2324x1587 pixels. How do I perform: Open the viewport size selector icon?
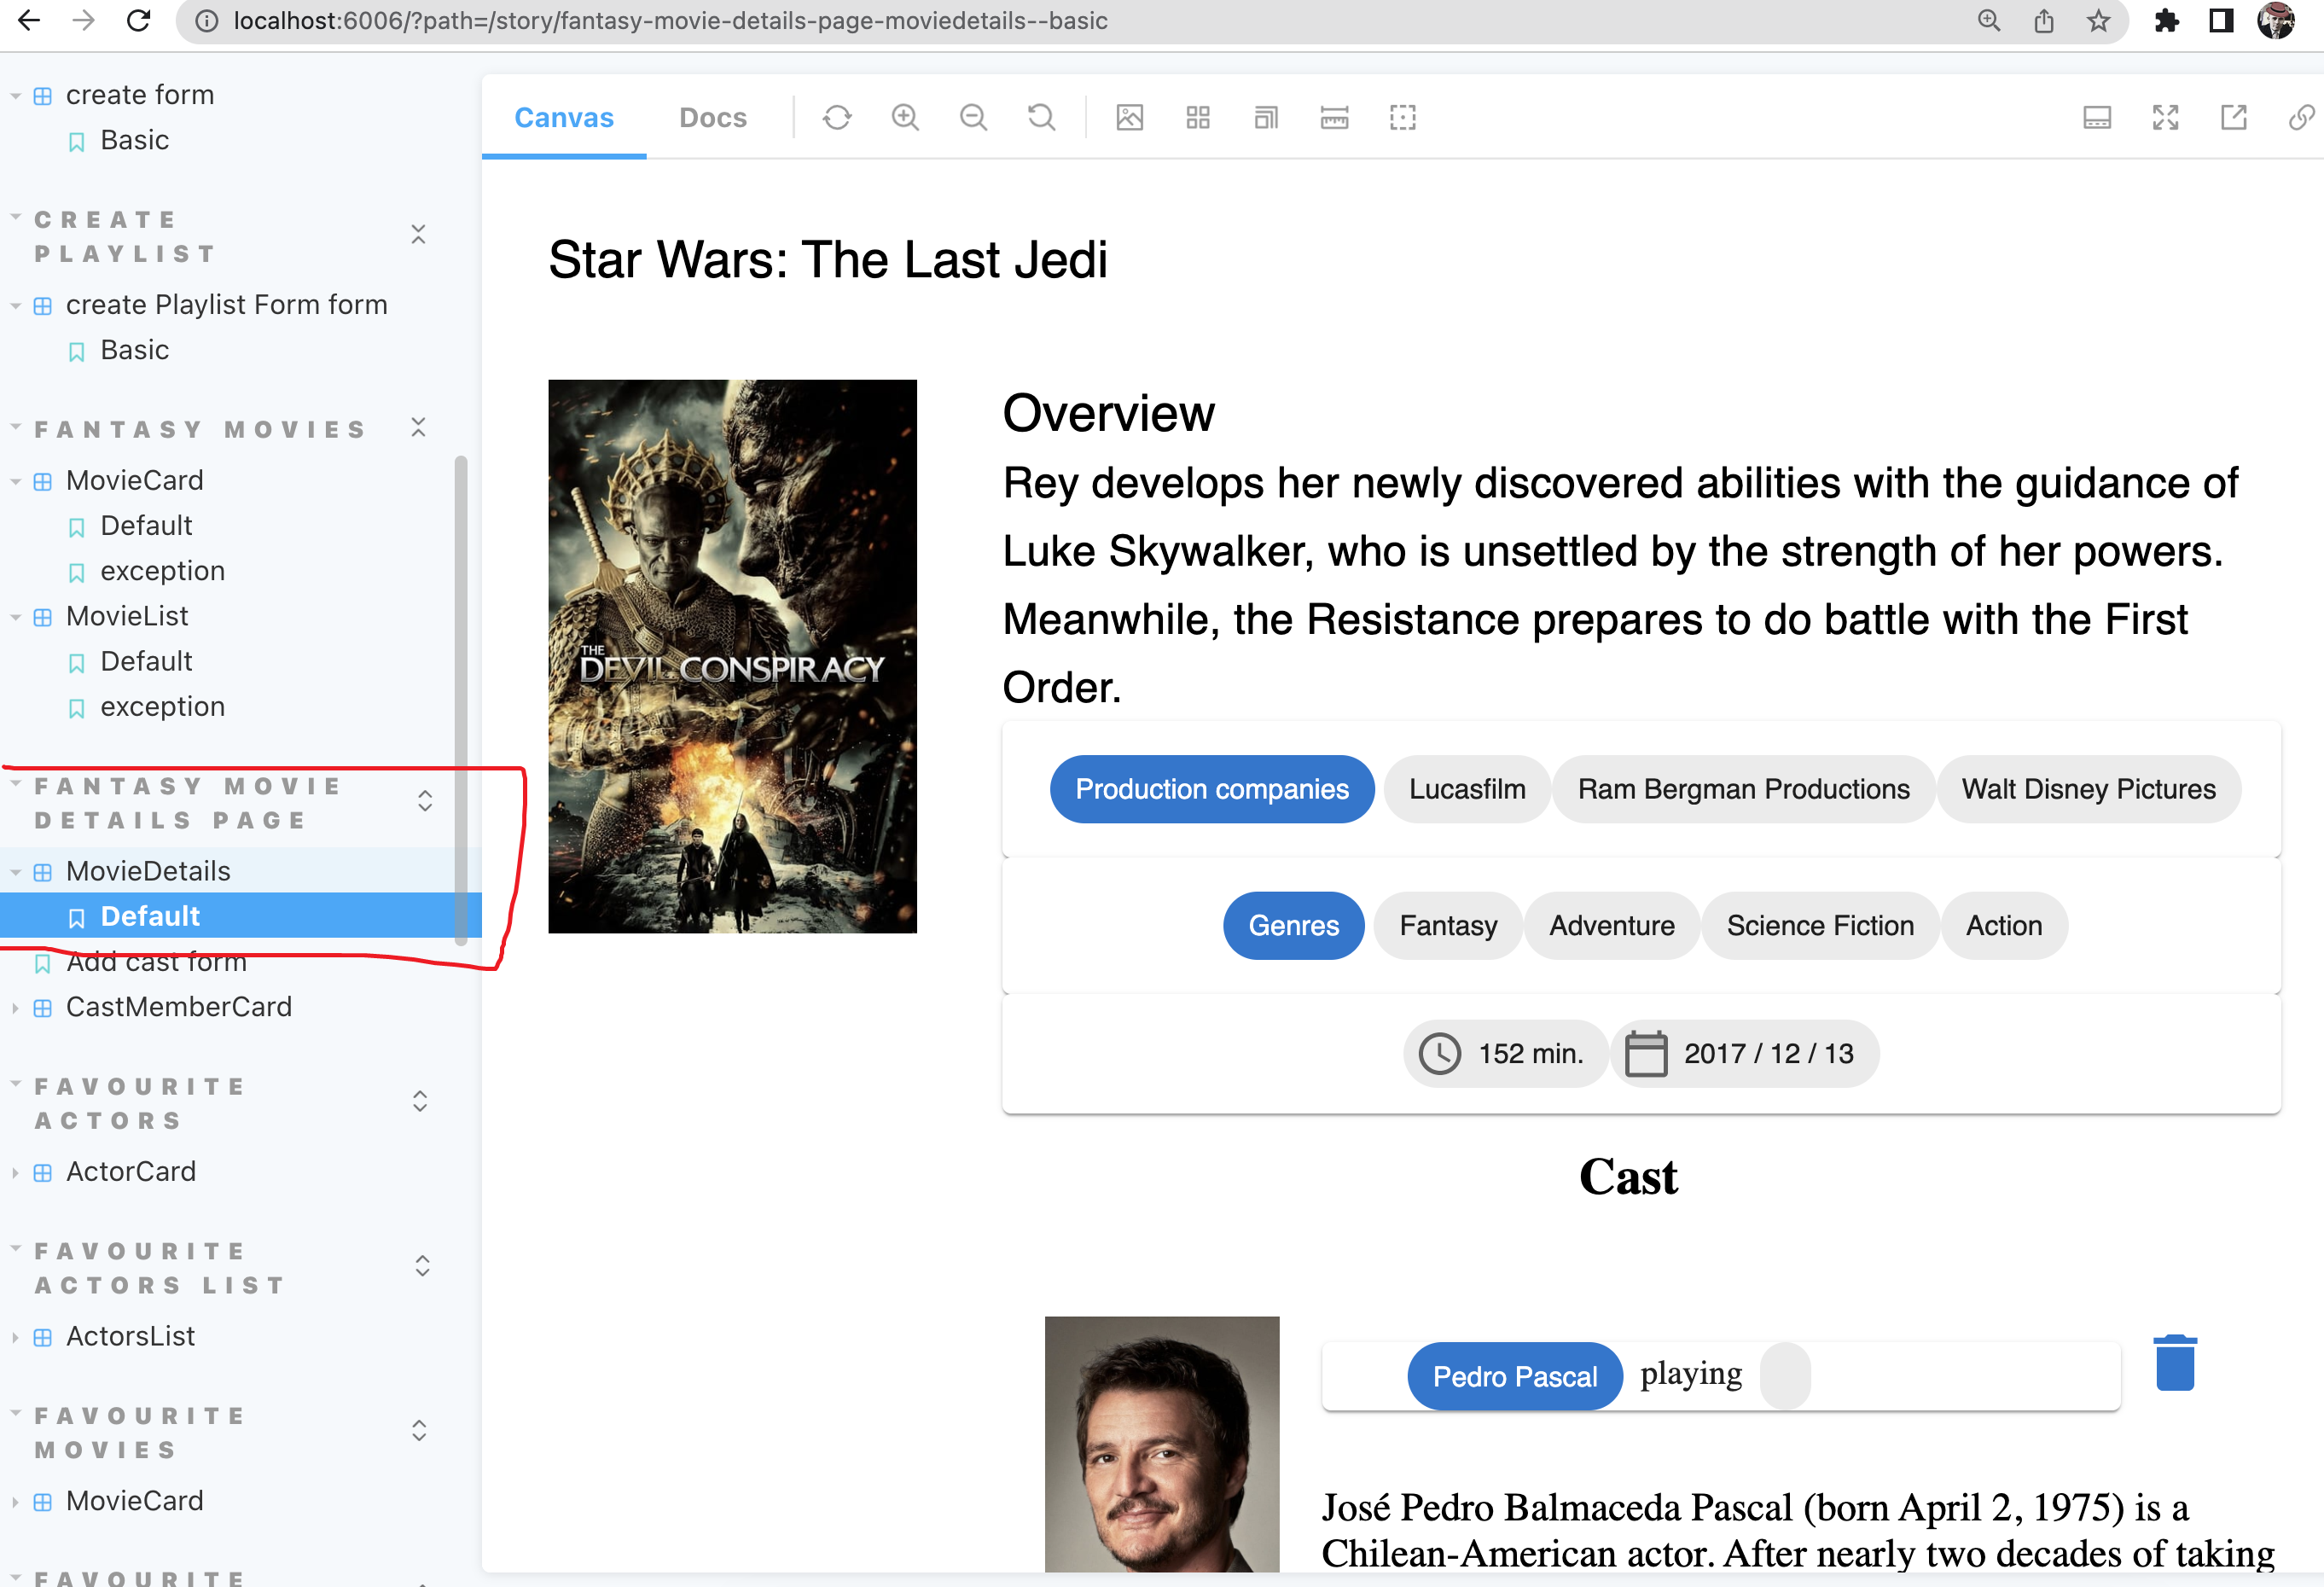pyautogui.click(x=1265, y=118)
